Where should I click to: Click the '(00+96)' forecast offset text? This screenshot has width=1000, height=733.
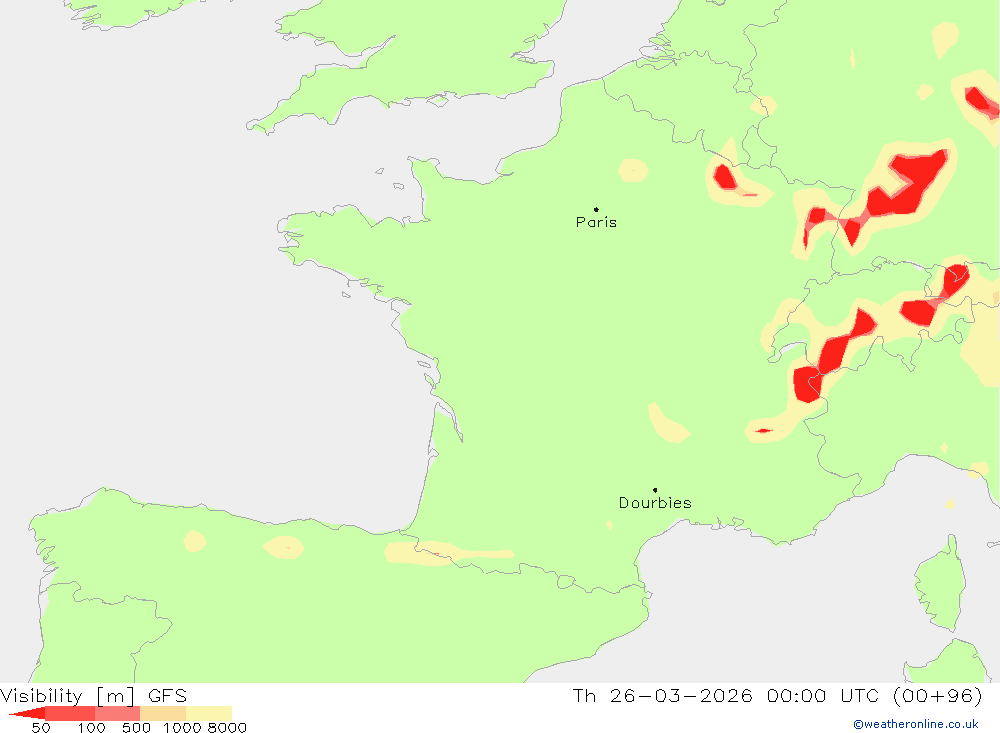pos(938,695)
